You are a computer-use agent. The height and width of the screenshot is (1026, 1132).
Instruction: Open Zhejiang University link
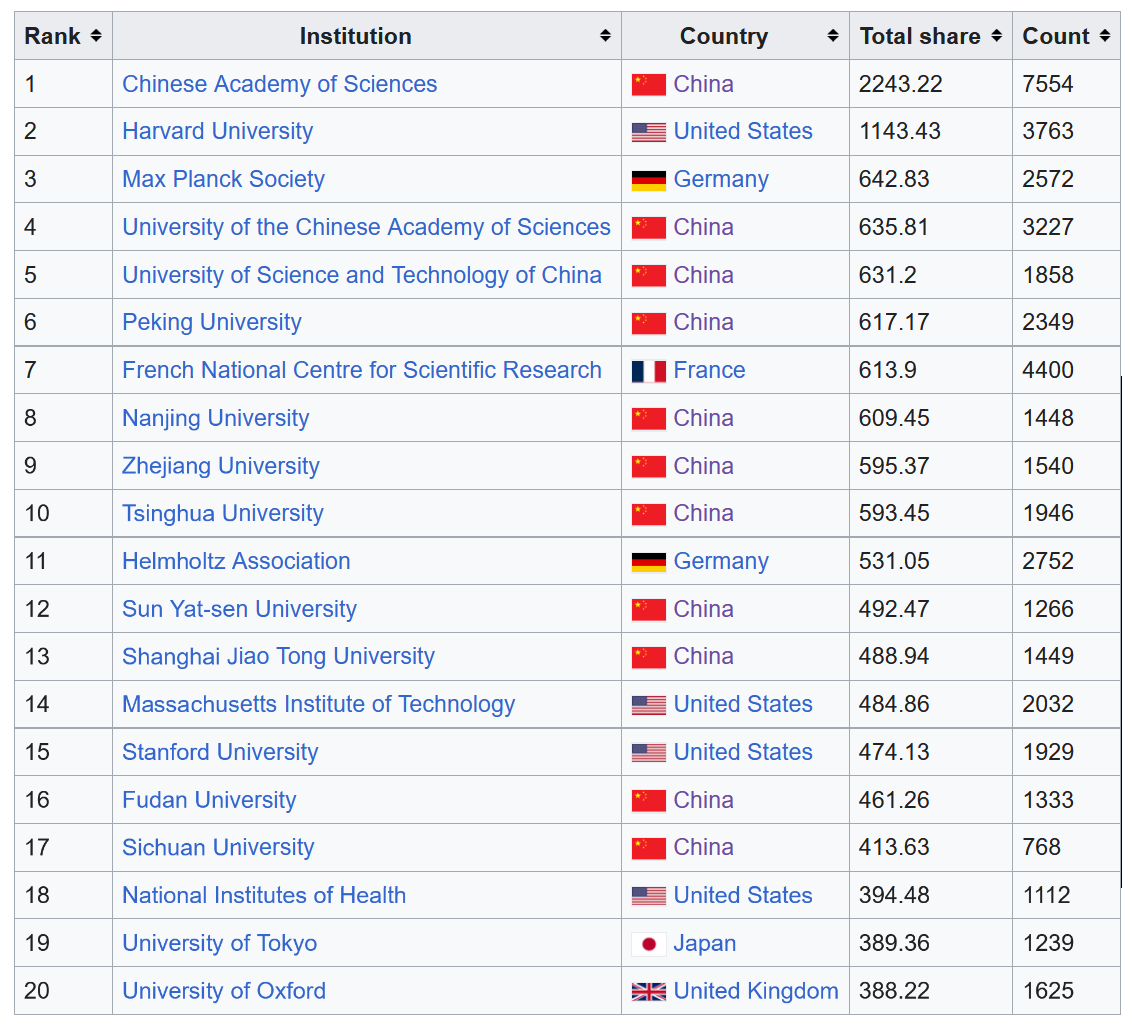point(220,466)
